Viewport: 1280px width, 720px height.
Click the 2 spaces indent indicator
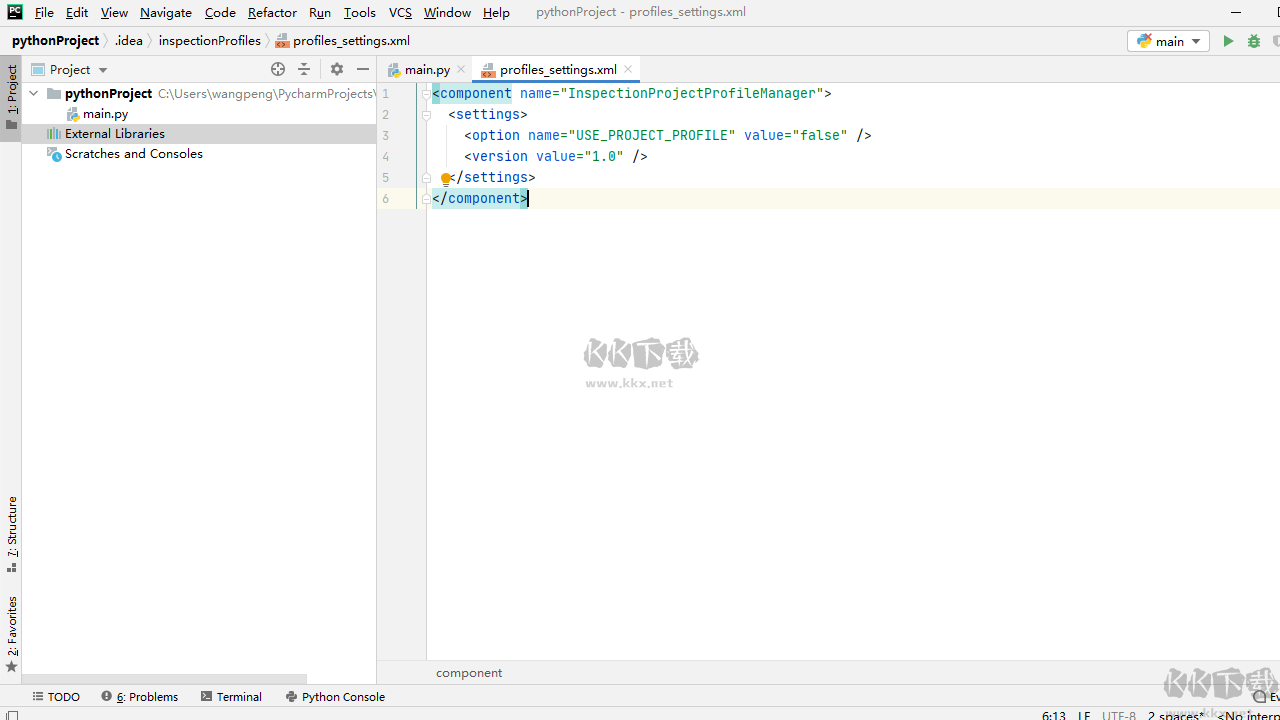(1176, 715)
